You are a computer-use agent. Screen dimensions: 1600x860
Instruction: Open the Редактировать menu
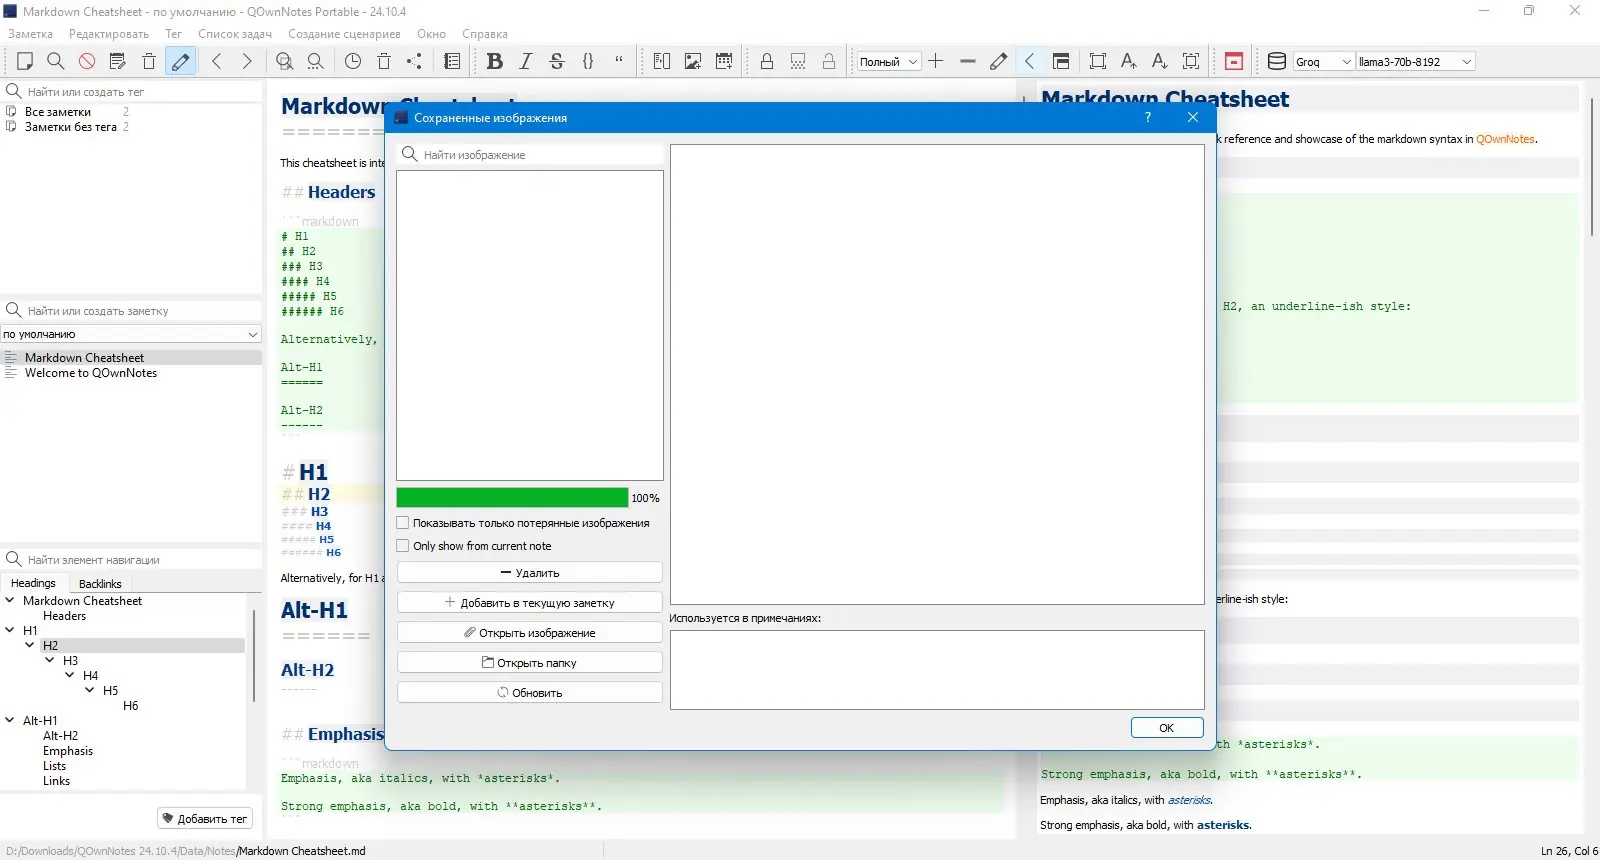pos(109,34)
